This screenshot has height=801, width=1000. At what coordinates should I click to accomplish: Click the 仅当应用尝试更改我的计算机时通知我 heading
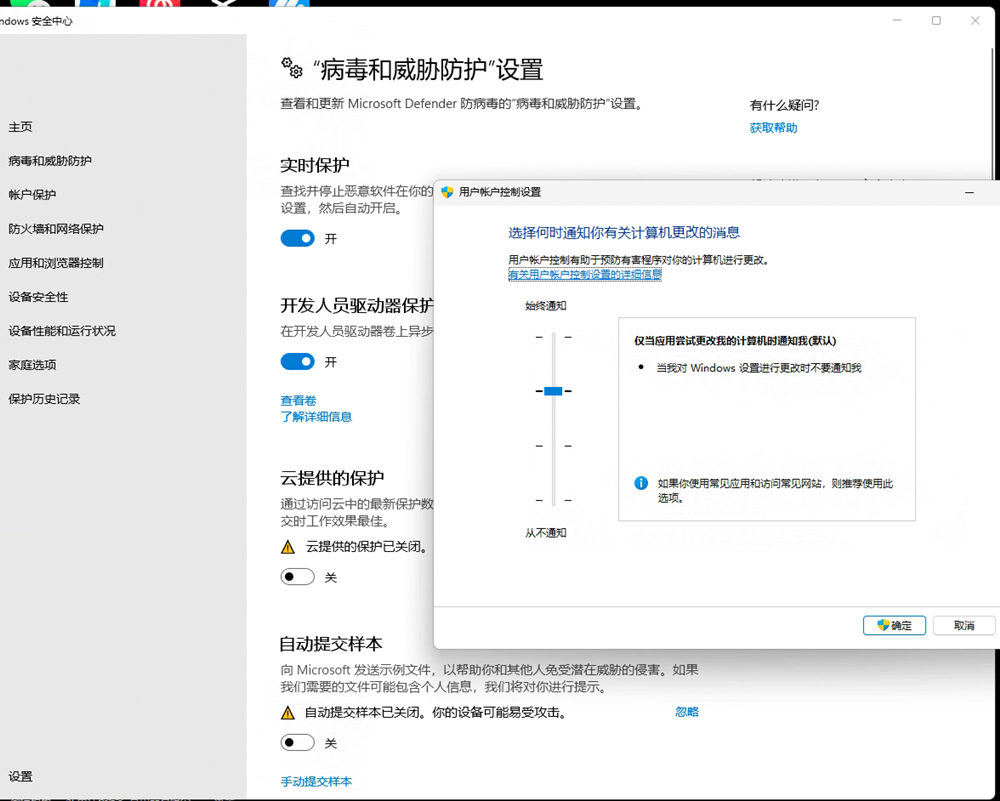point(735,341)
